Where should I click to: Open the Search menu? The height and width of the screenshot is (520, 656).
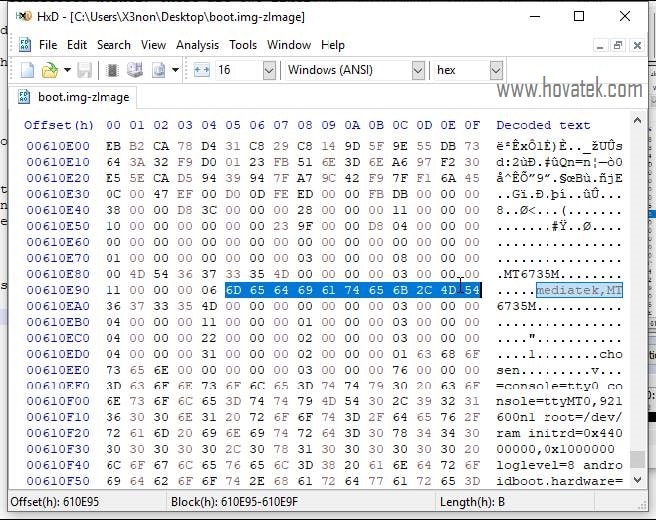(113, 45)
